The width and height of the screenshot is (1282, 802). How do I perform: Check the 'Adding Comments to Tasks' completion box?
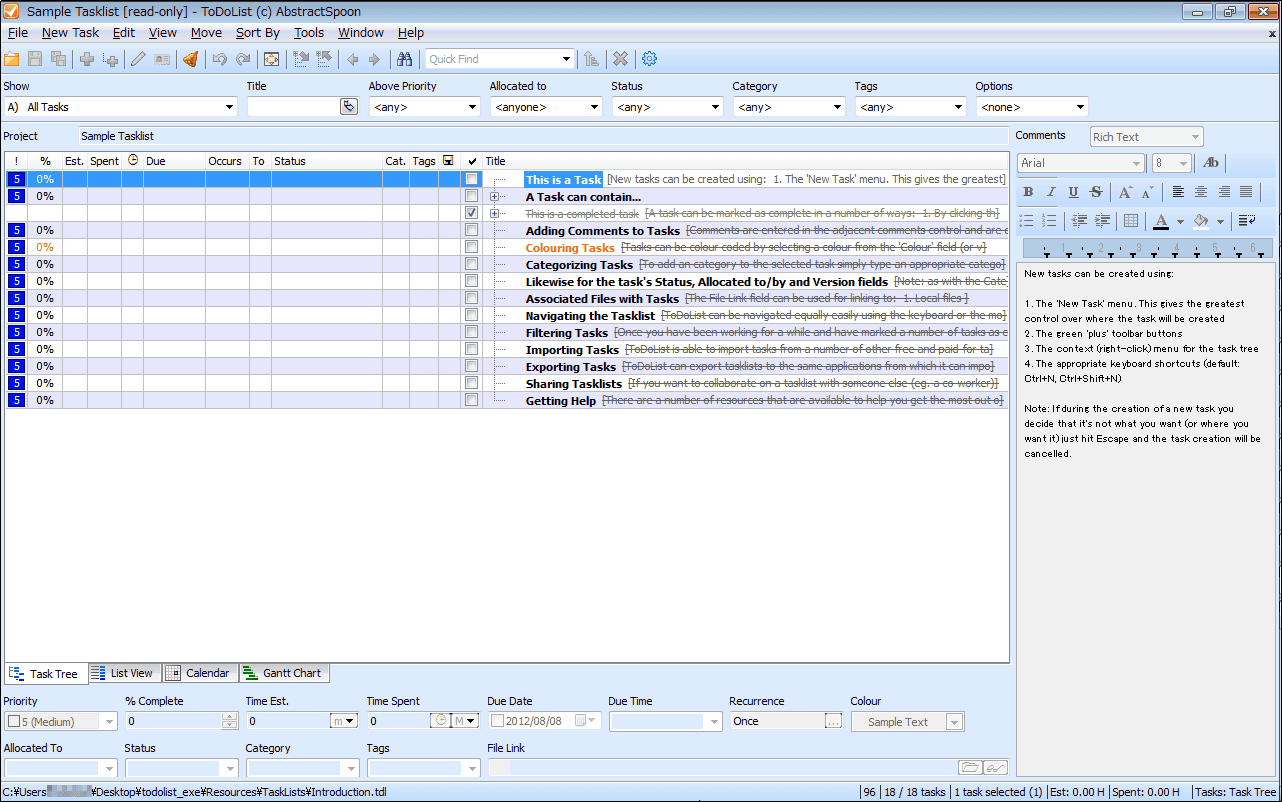(x=471, y=230)
